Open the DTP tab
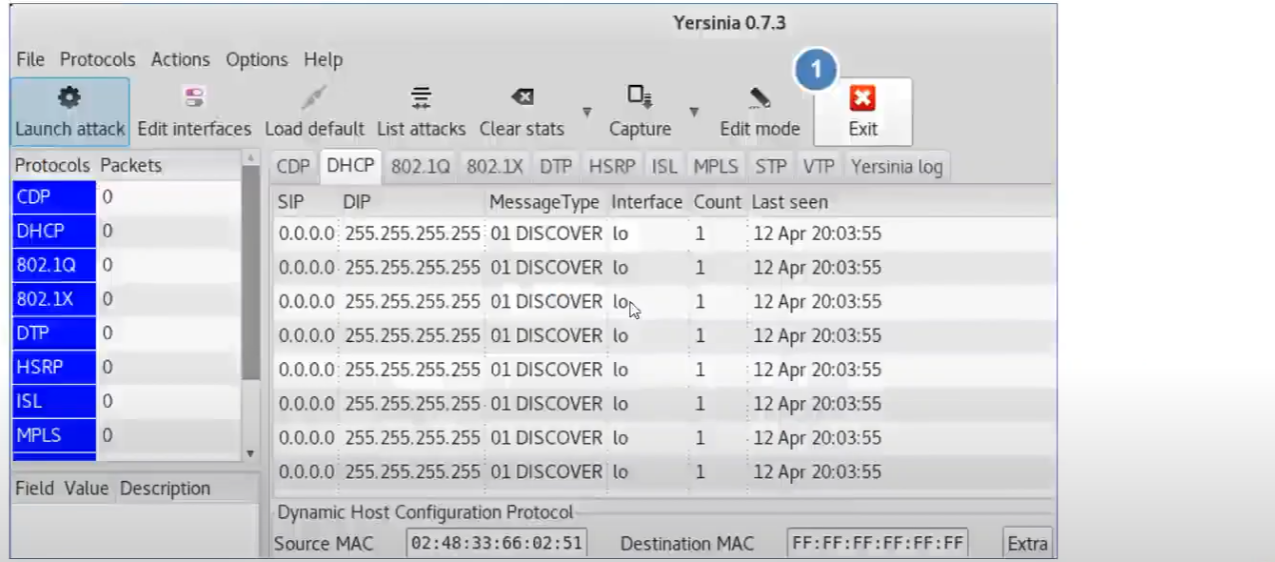 coord(555,167)
